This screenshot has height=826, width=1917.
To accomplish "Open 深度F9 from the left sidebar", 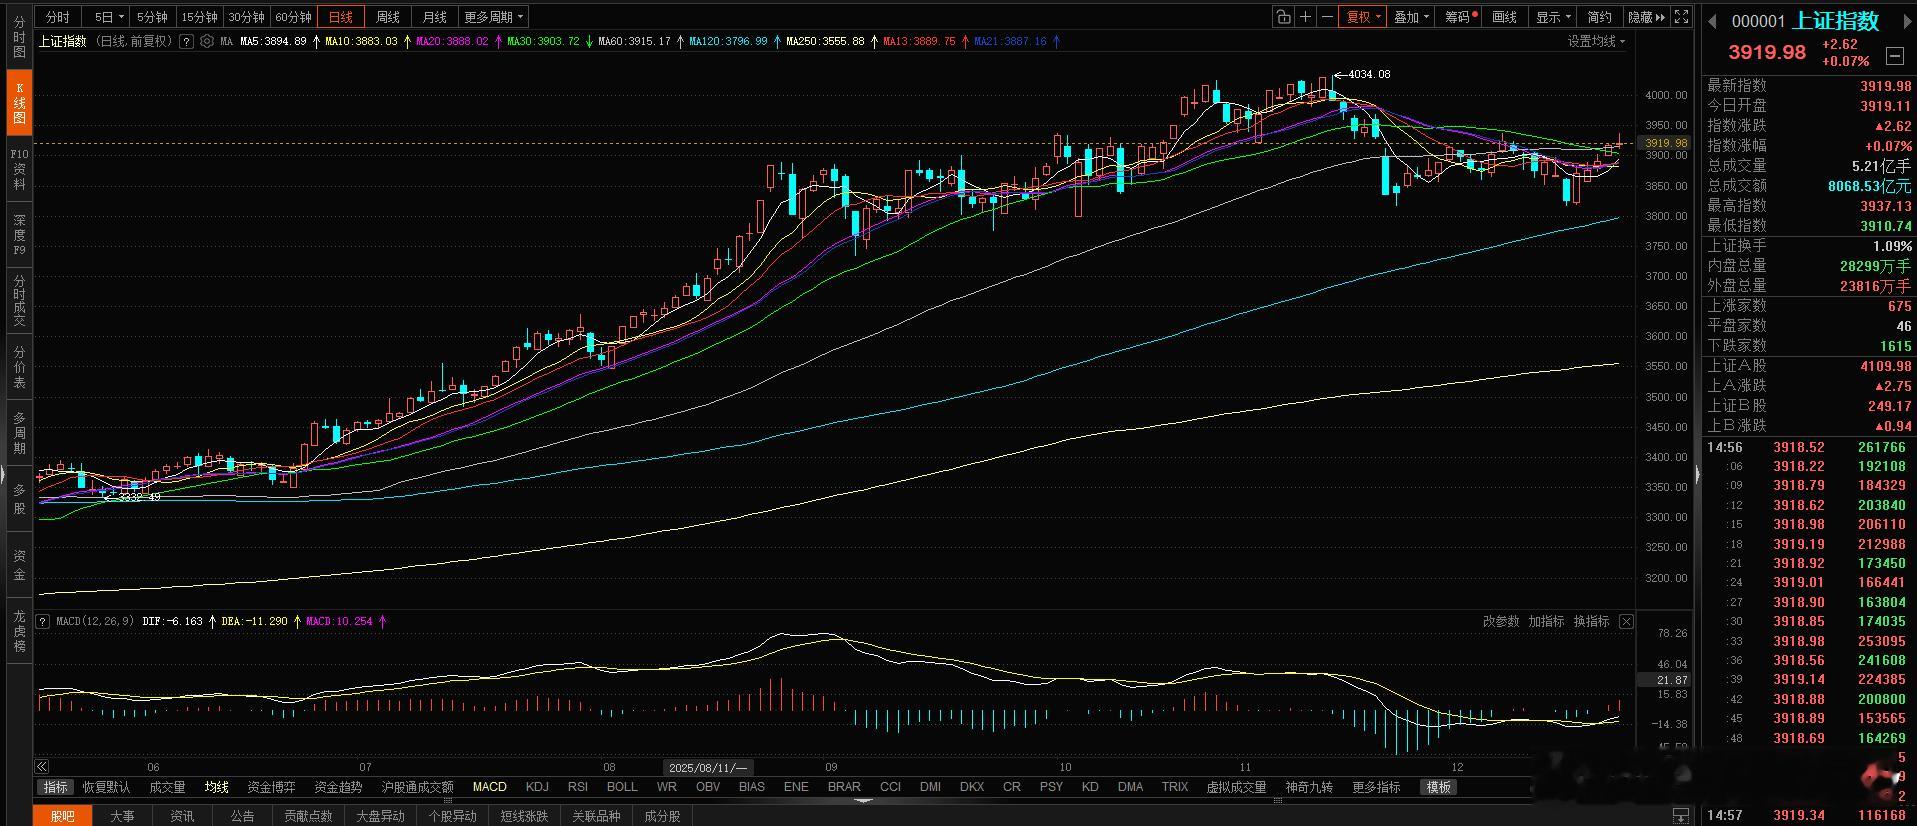I will point(19,234).
